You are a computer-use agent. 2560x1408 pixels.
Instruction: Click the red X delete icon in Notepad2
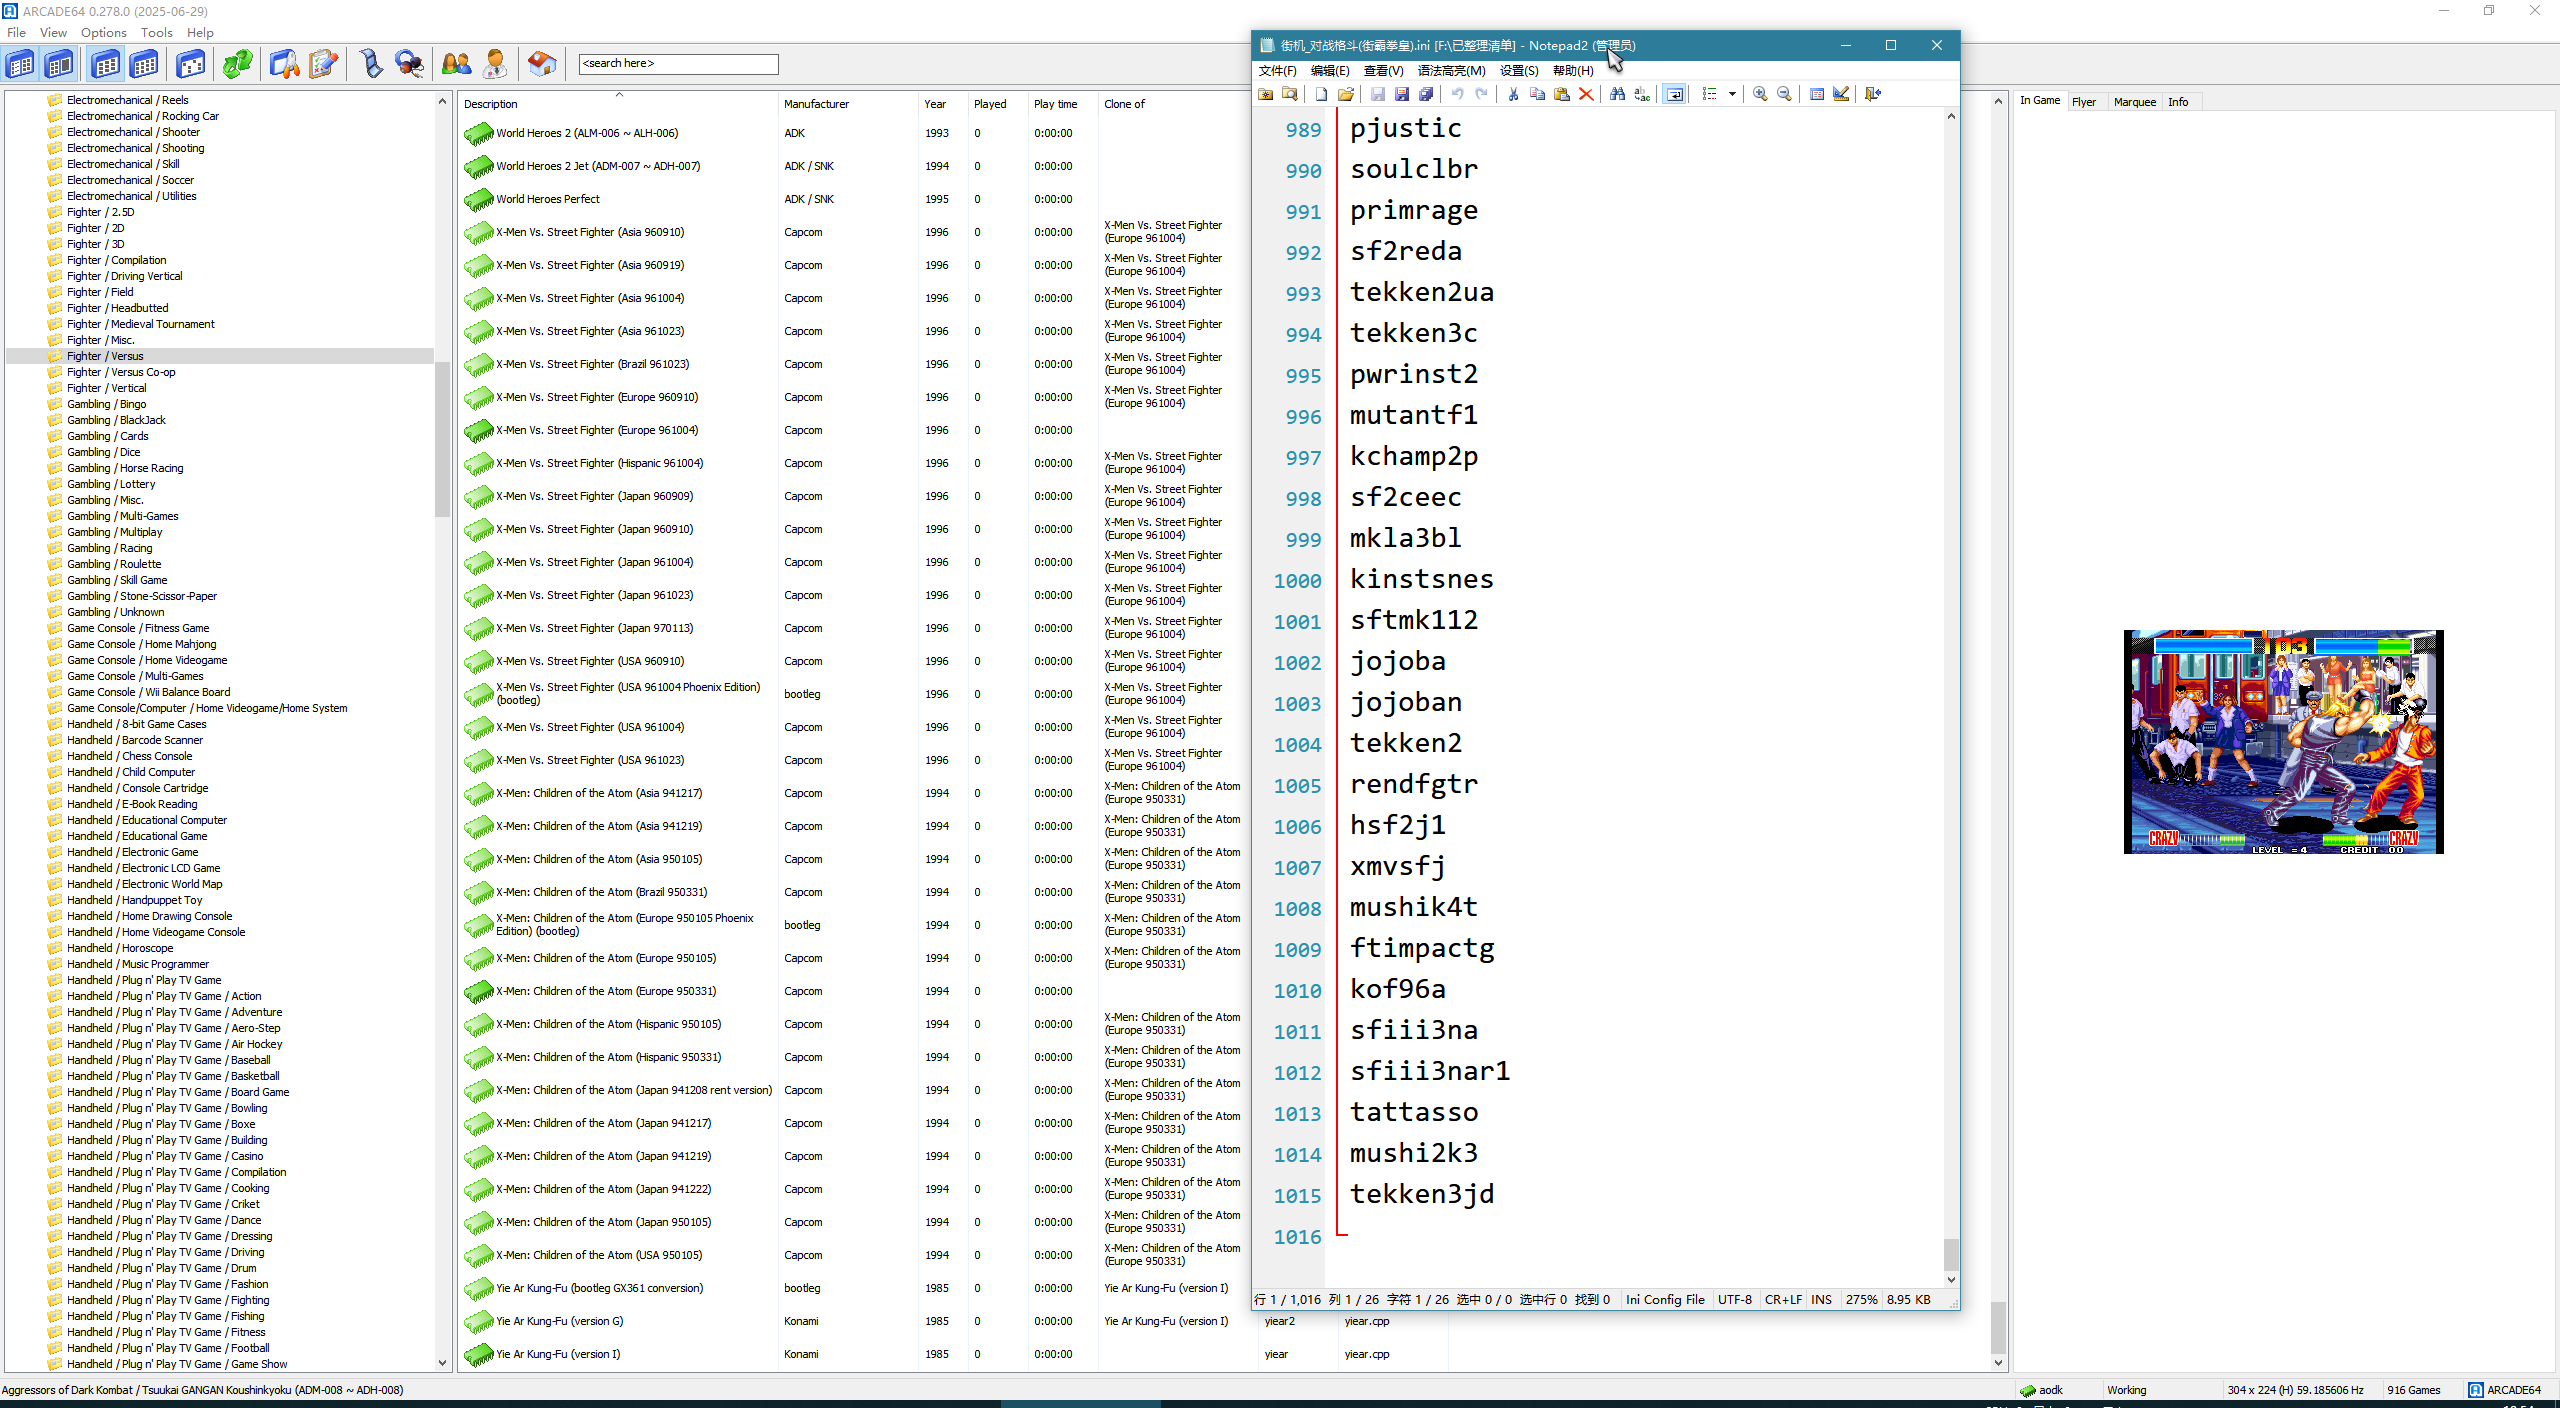(1586, 94)
